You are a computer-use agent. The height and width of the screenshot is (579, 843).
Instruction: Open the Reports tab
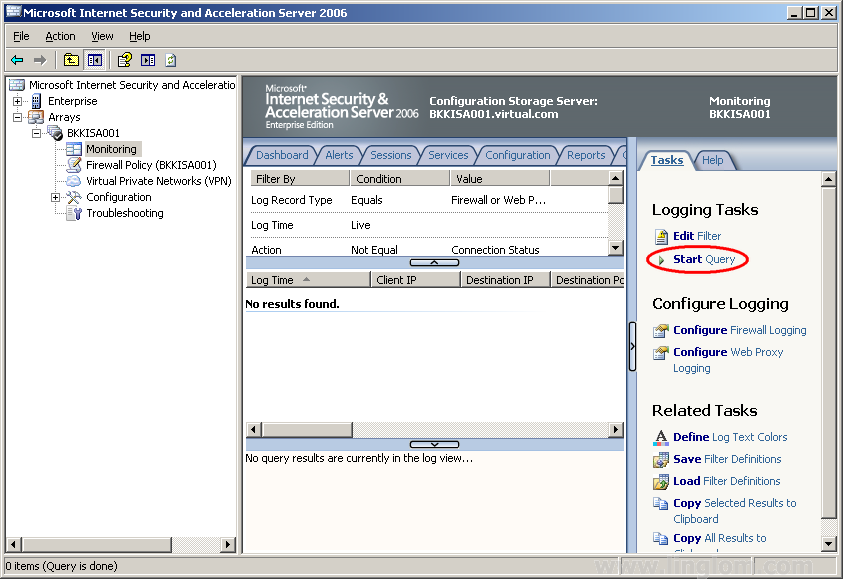[586, 155]
